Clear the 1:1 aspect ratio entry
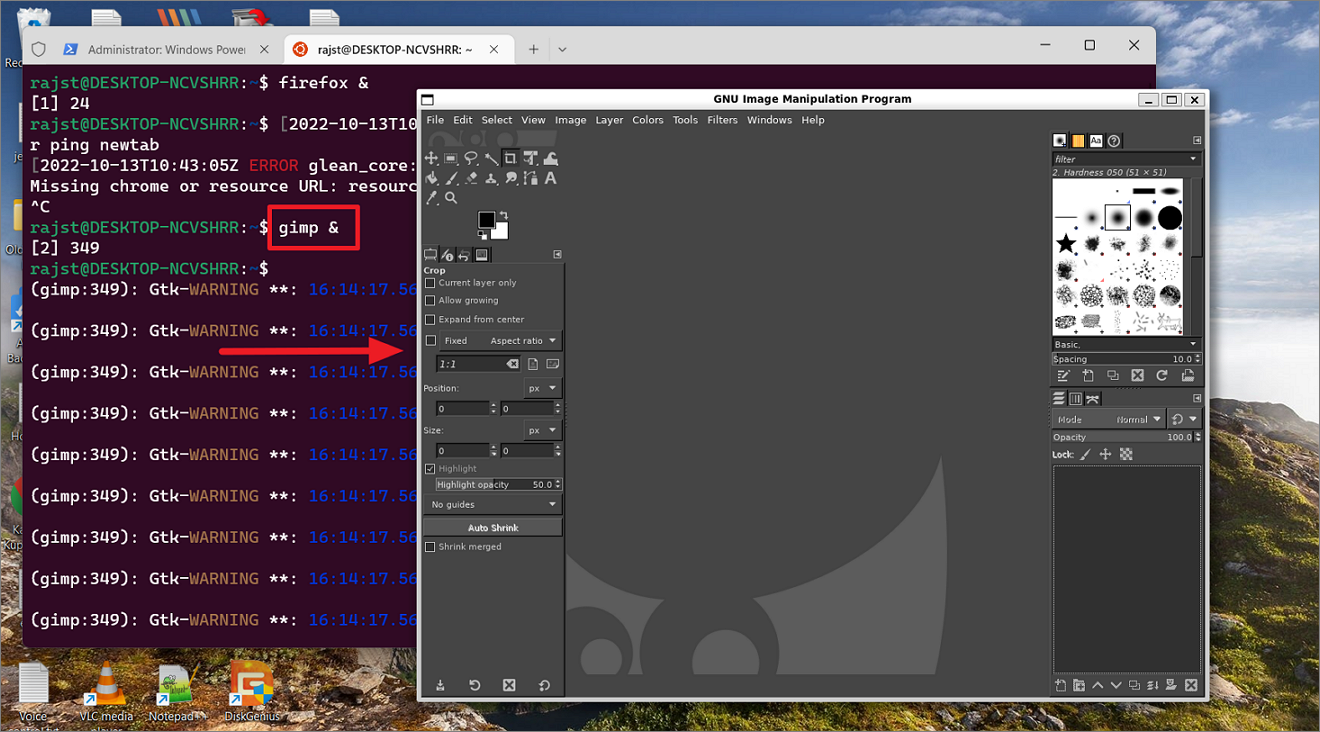The image size is (1320, 732). [x=512, y=364]
